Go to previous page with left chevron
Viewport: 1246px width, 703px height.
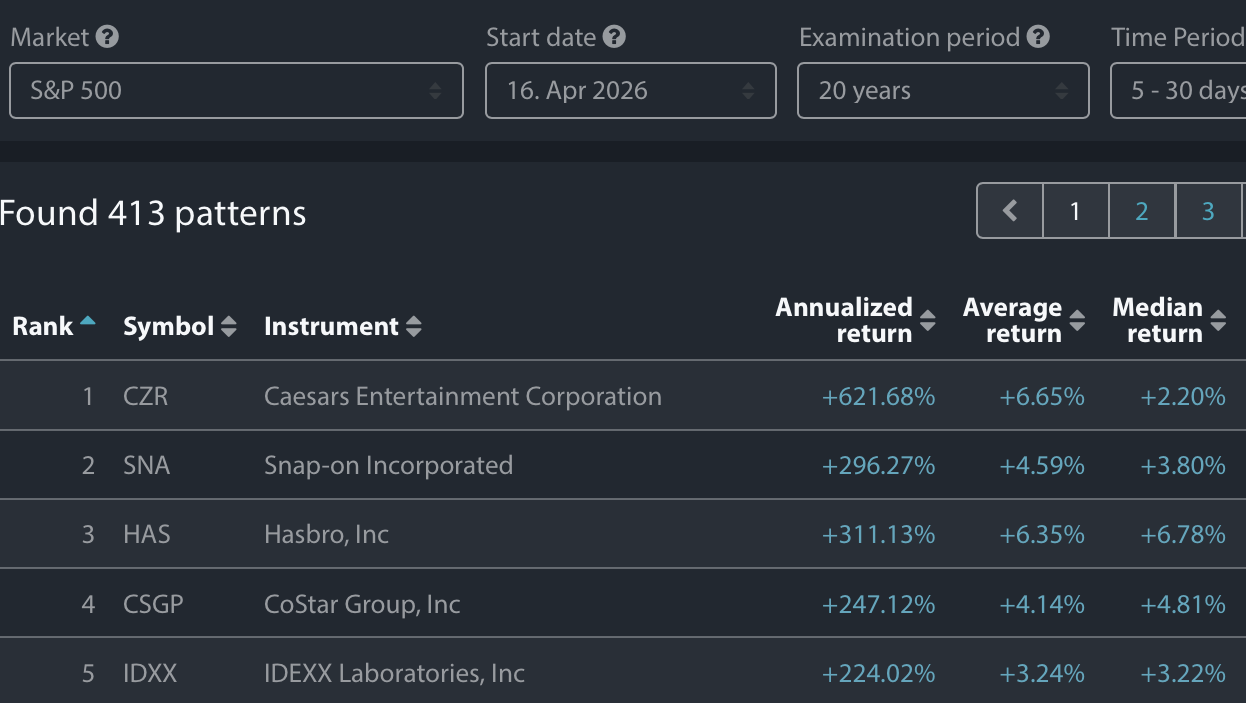1010,211
